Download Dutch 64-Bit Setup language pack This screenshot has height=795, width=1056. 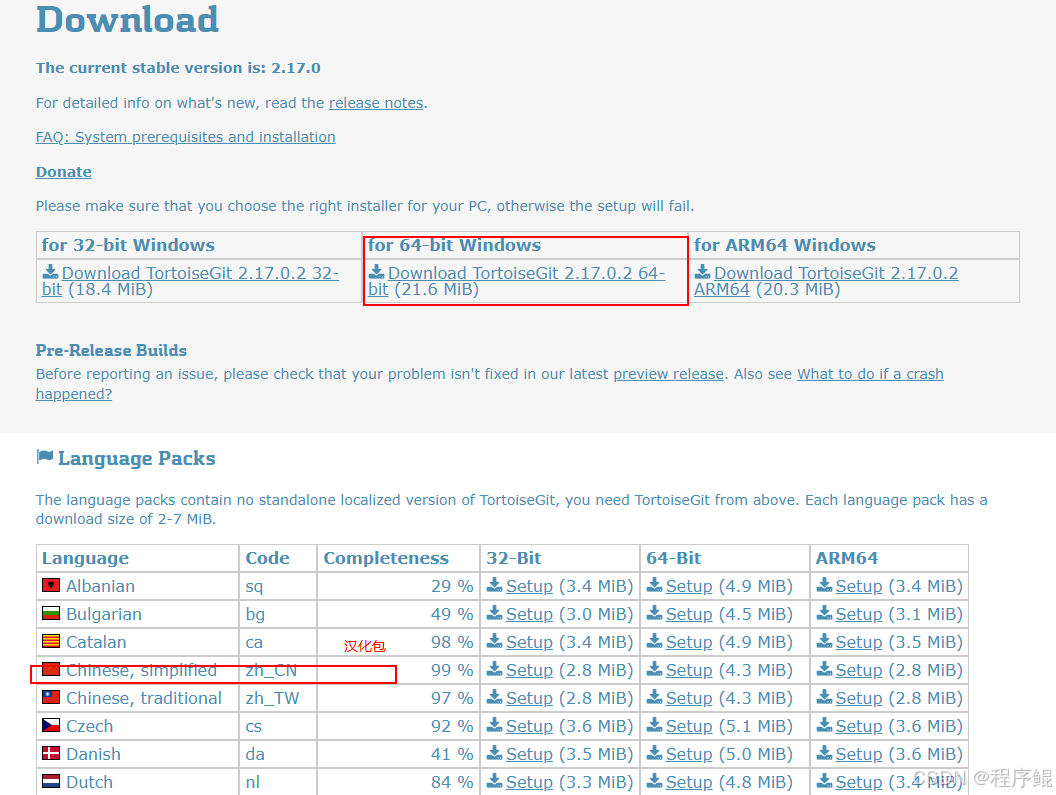[x=689, y=782]
